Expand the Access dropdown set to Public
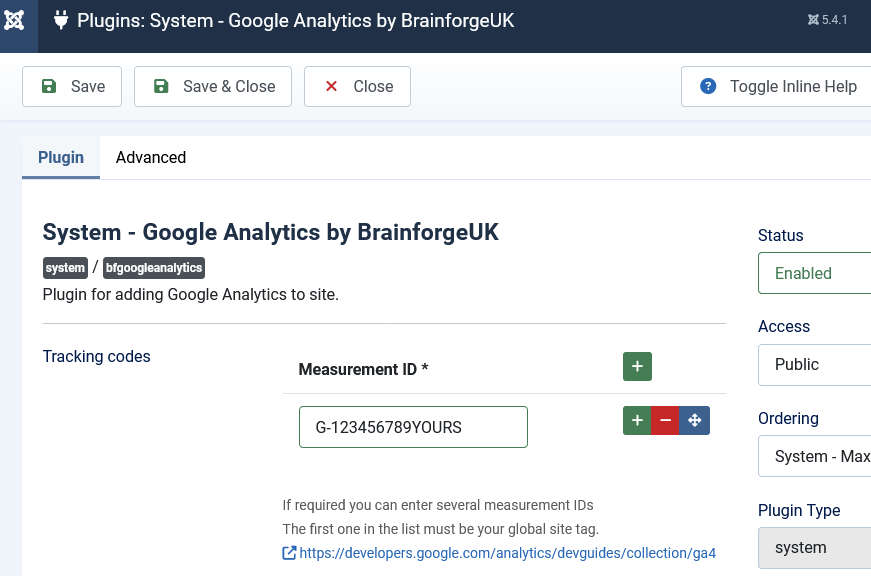The width and height of the screenshot is (871, 576). (814, 365)
